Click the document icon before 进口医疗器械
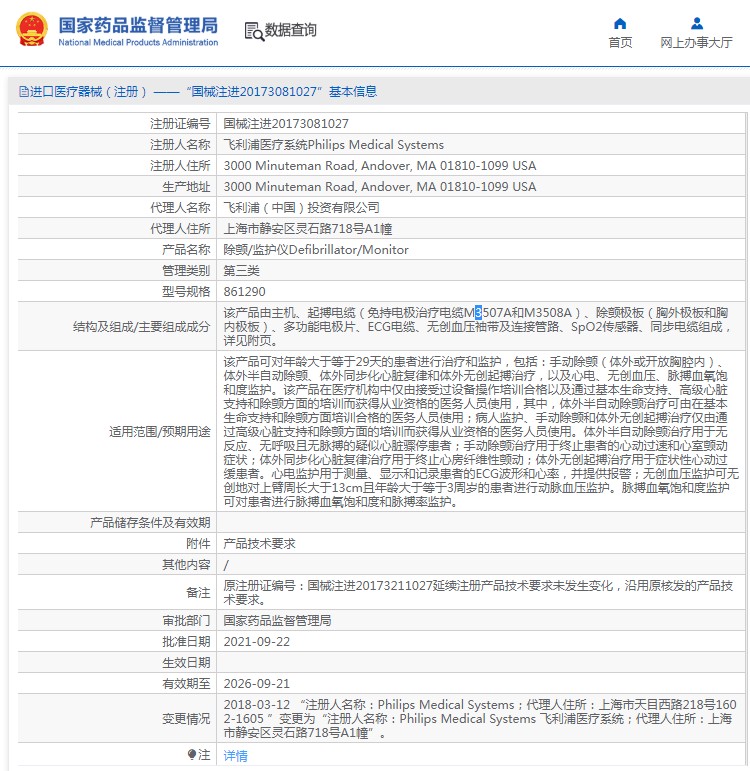The height and width of the screenshot is (771, 750). click(x=24, y=91)
